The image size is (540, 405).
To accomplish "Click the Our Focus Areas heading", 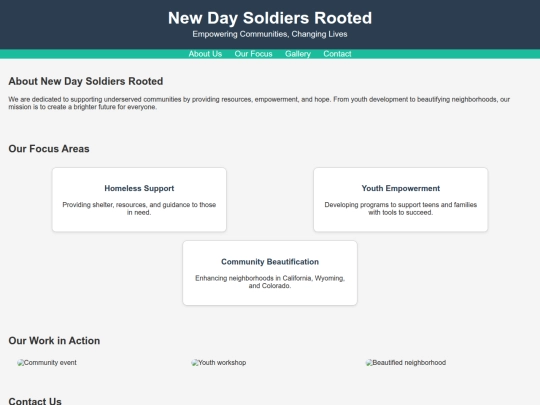I will (49, 149).
